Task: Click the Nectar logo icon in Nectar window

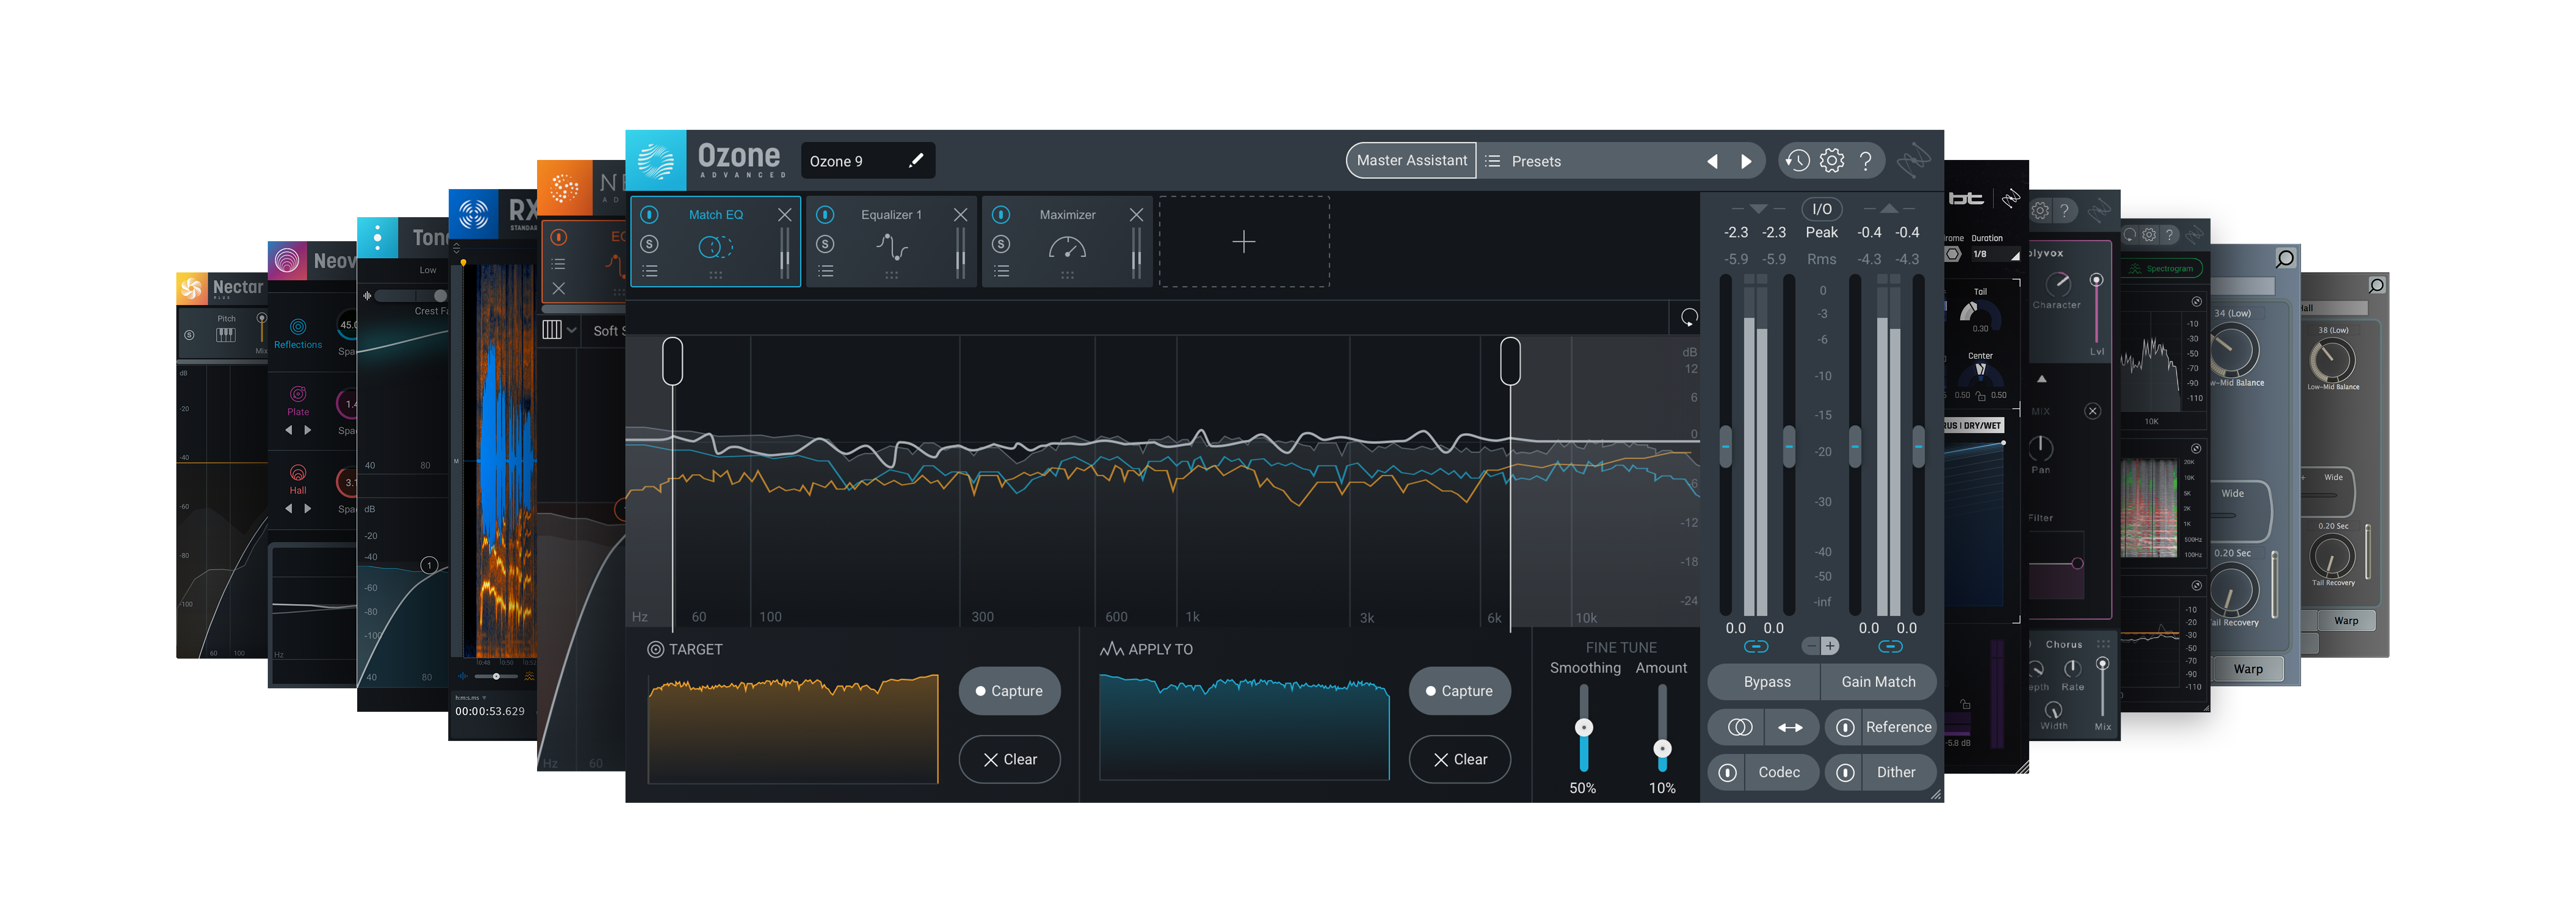Action: click(x=191, y=288)
